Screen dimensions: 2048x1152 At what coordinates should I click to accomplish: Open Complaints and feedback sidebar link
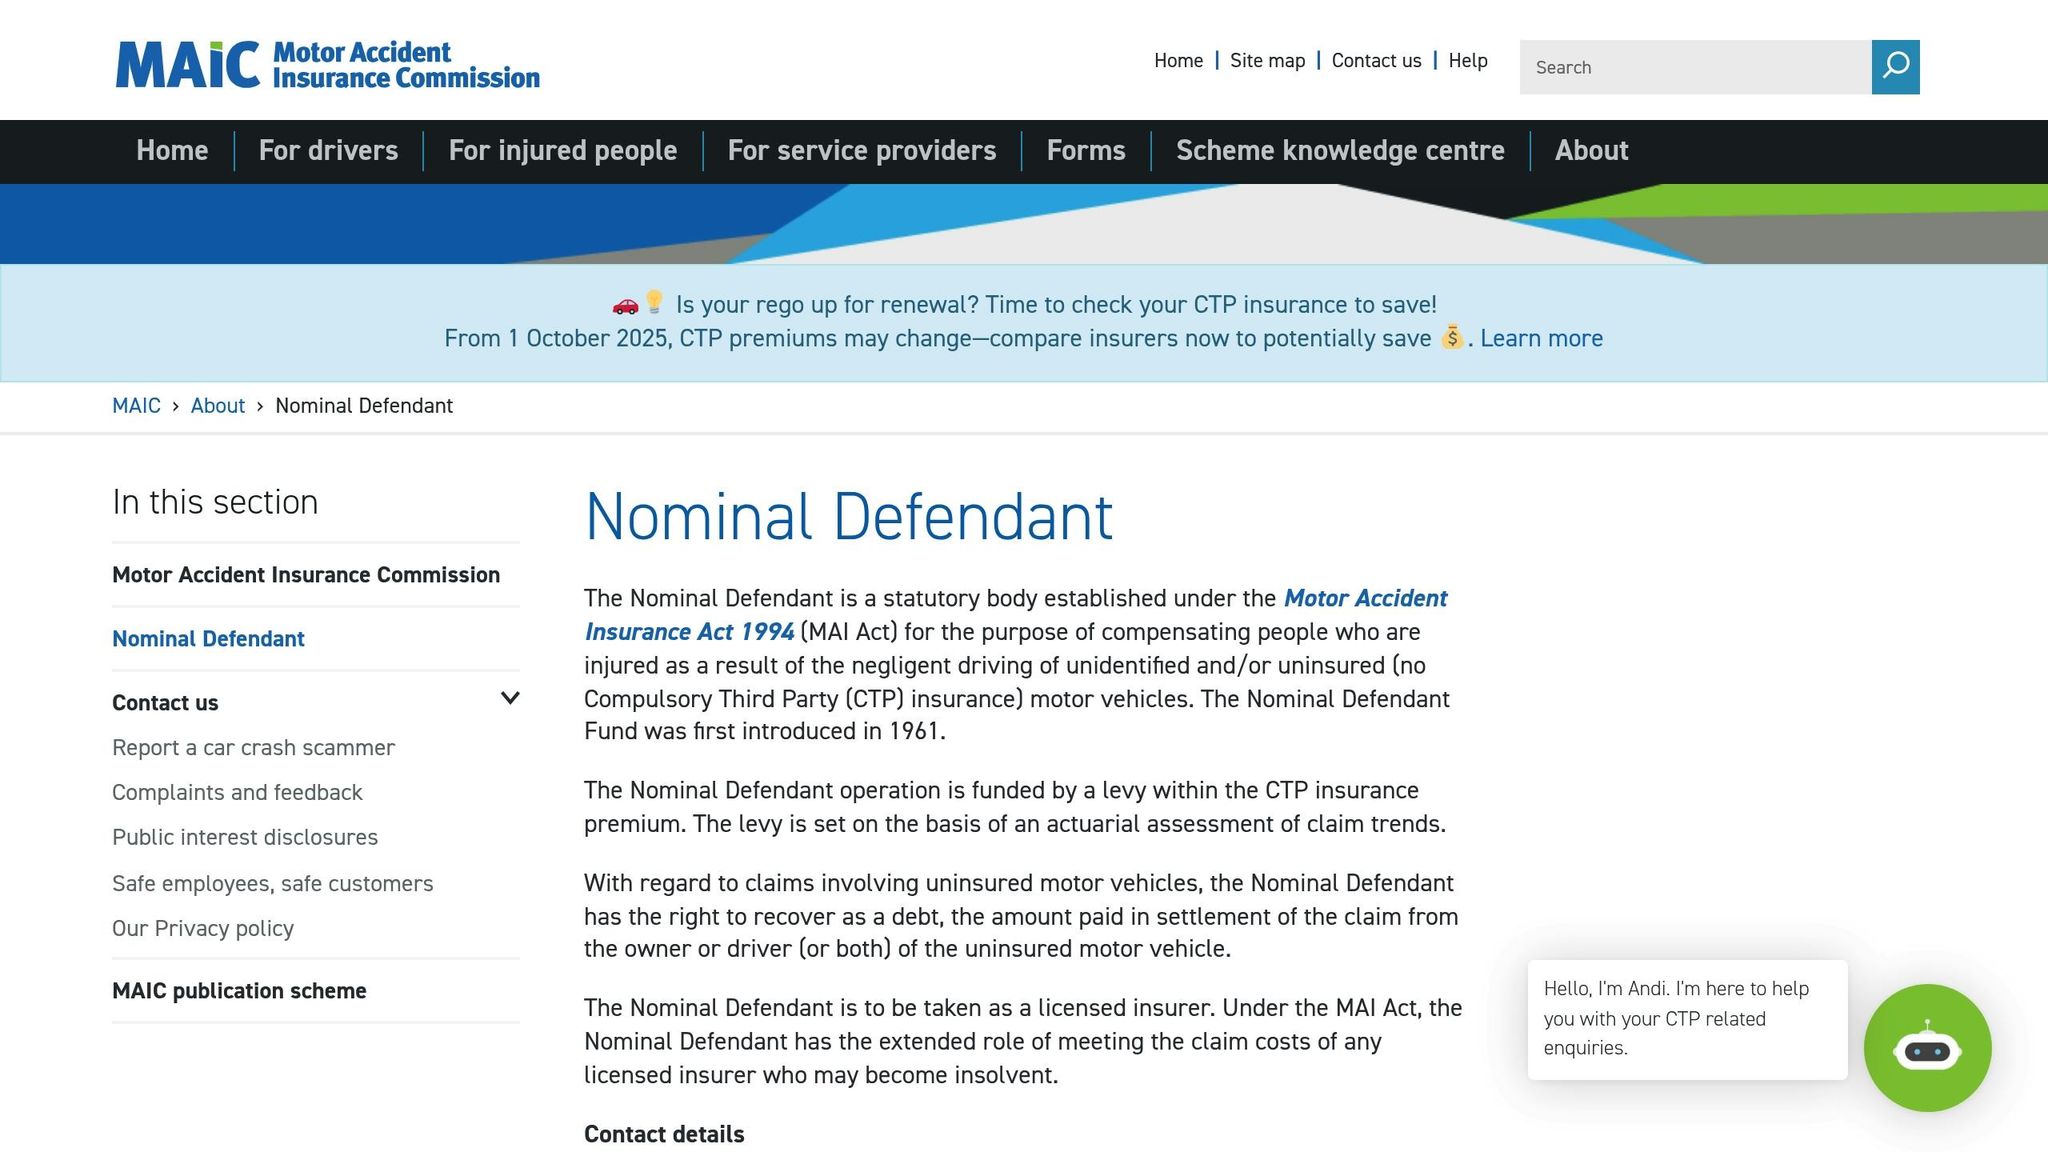[237, 793]
